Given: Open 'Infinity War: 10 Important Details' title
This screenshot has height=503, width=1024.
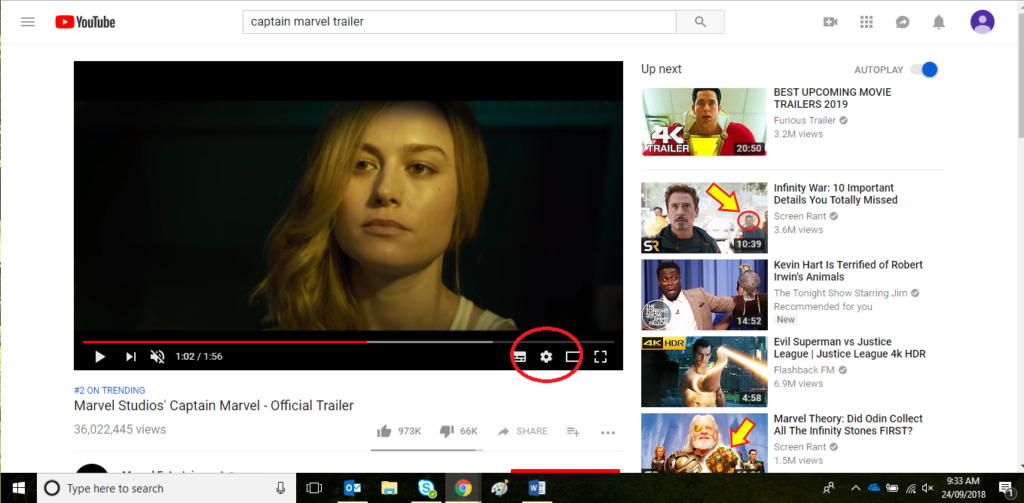Looking at the screenshot, I should tap(835, 194).
